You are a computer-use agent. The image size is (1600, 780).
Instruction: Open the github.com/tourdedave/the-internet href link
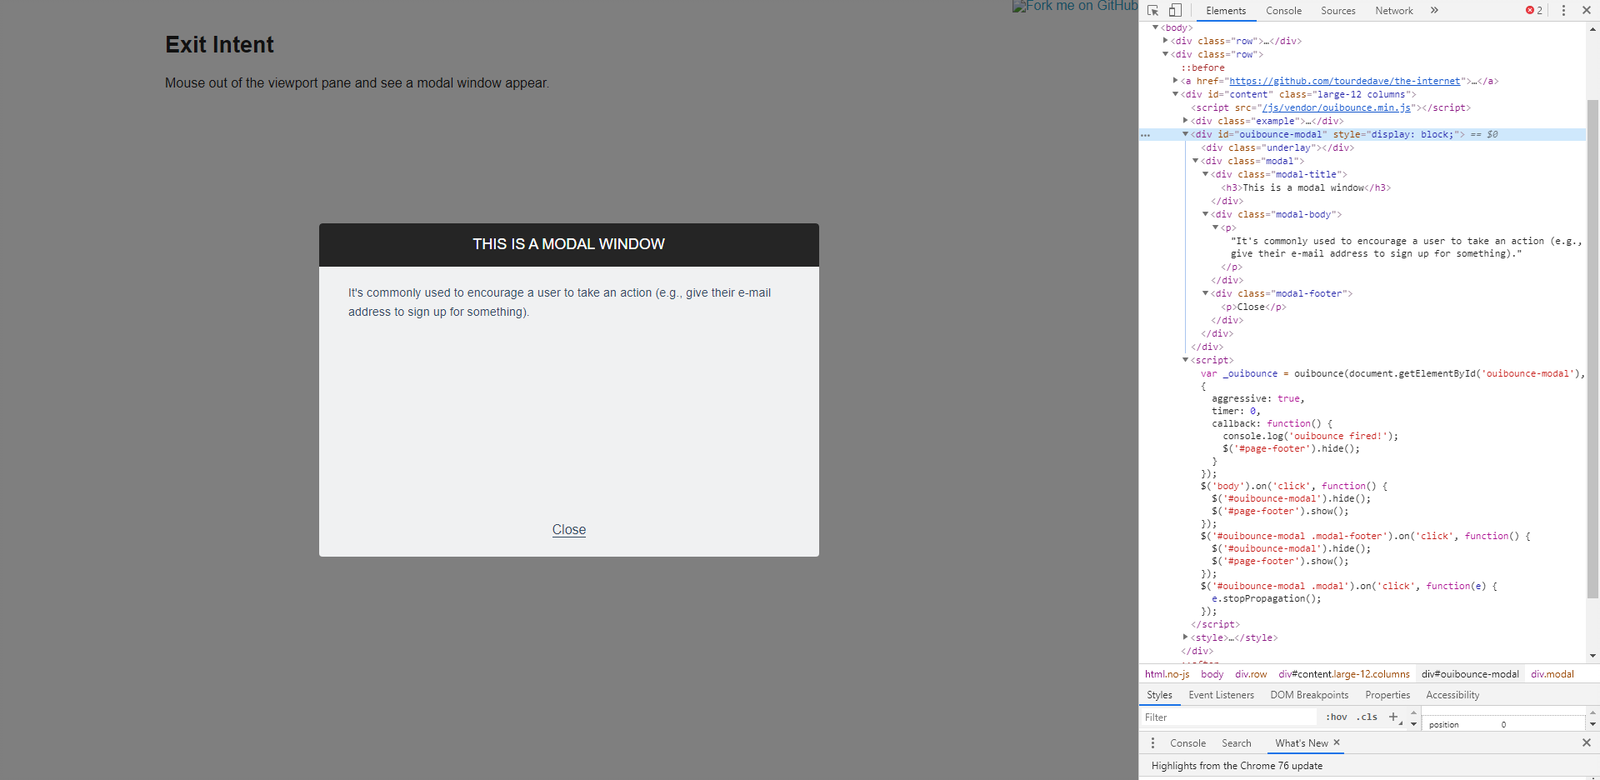(1345, 81)
